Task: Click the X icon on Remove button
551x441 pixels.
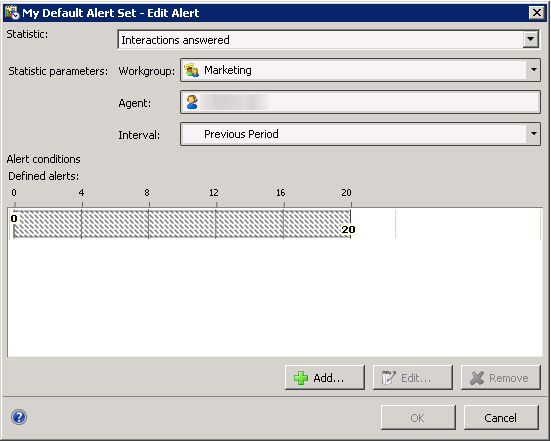Action: (477, 378)
